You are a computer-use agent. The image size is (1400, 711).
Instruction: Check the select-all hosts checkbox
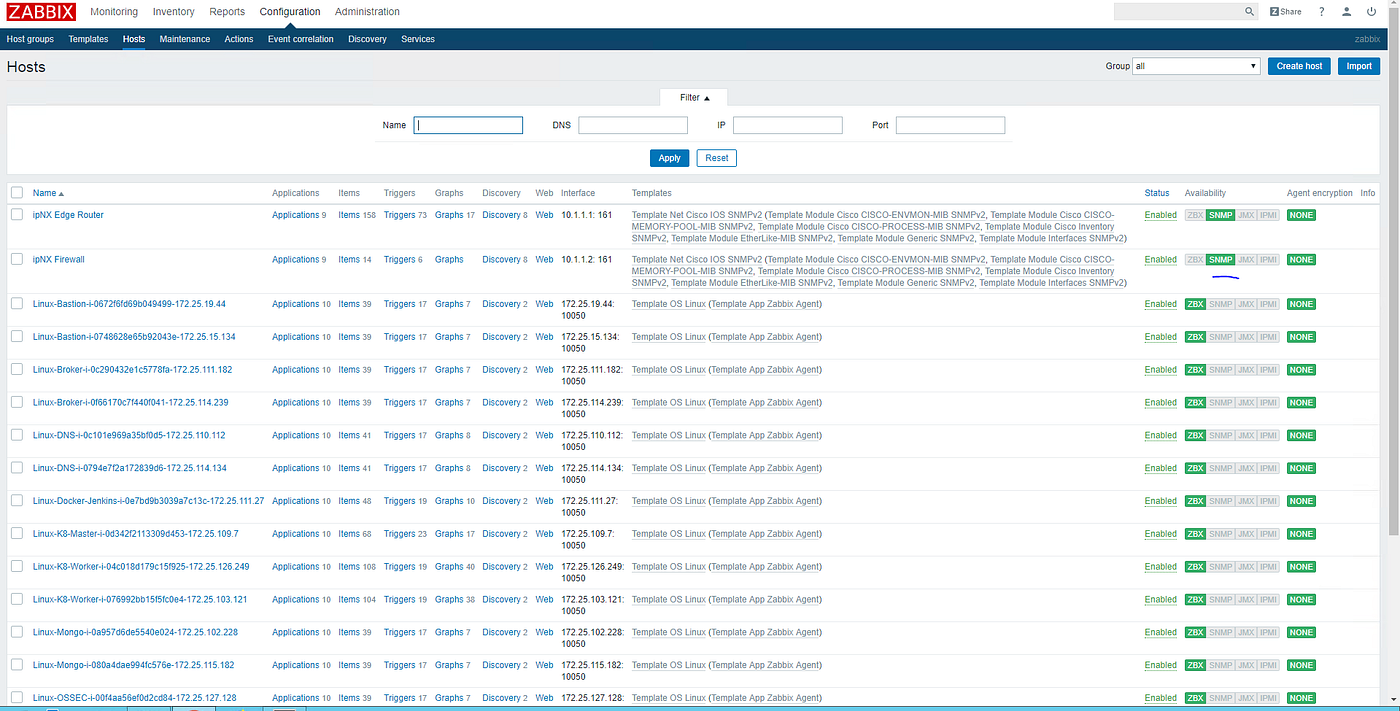point(16,192)
